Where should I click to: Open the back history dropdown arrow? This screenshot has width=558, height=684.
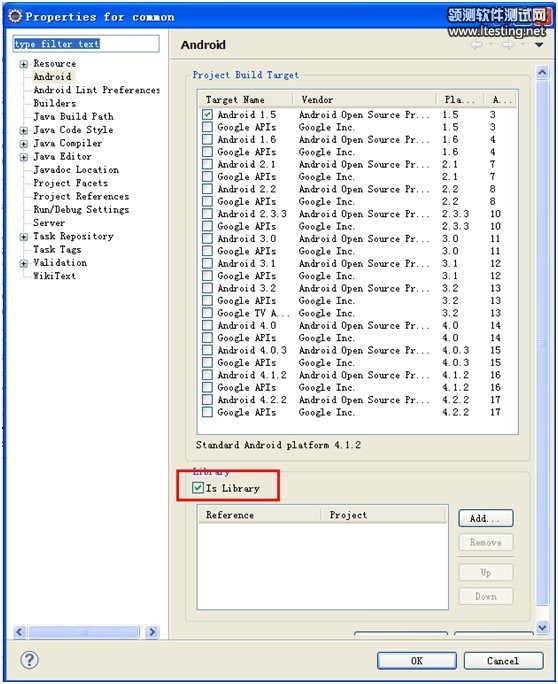click(x=491, y=44)
